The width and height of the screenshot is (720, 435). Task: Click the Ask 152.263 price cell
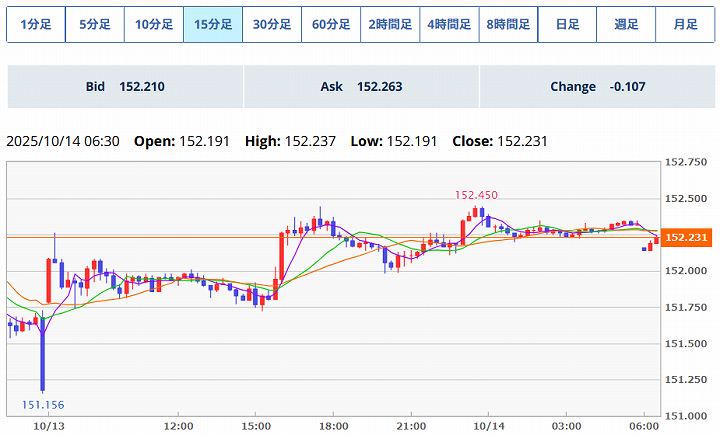click(361, 87)
